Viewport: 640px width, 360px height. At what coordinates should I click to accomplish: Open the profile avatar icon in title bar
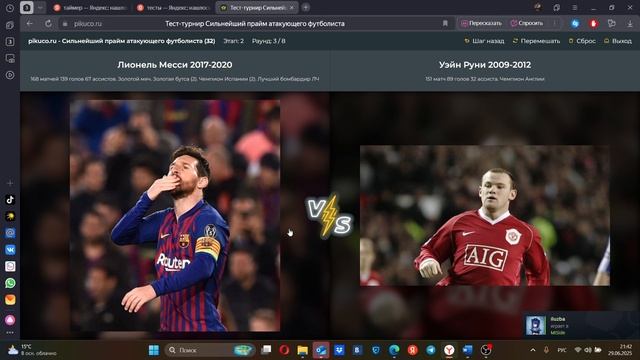point(538,7)
